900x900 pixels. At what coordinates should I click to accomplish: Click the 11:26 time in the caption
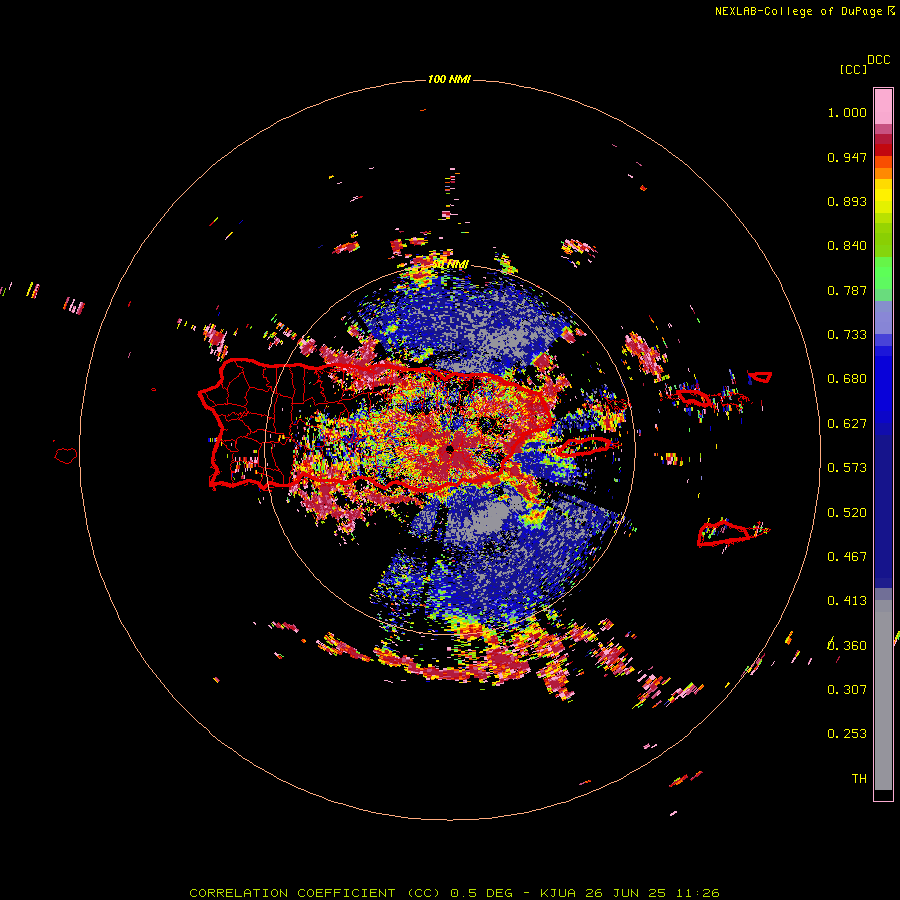point(697,893)
